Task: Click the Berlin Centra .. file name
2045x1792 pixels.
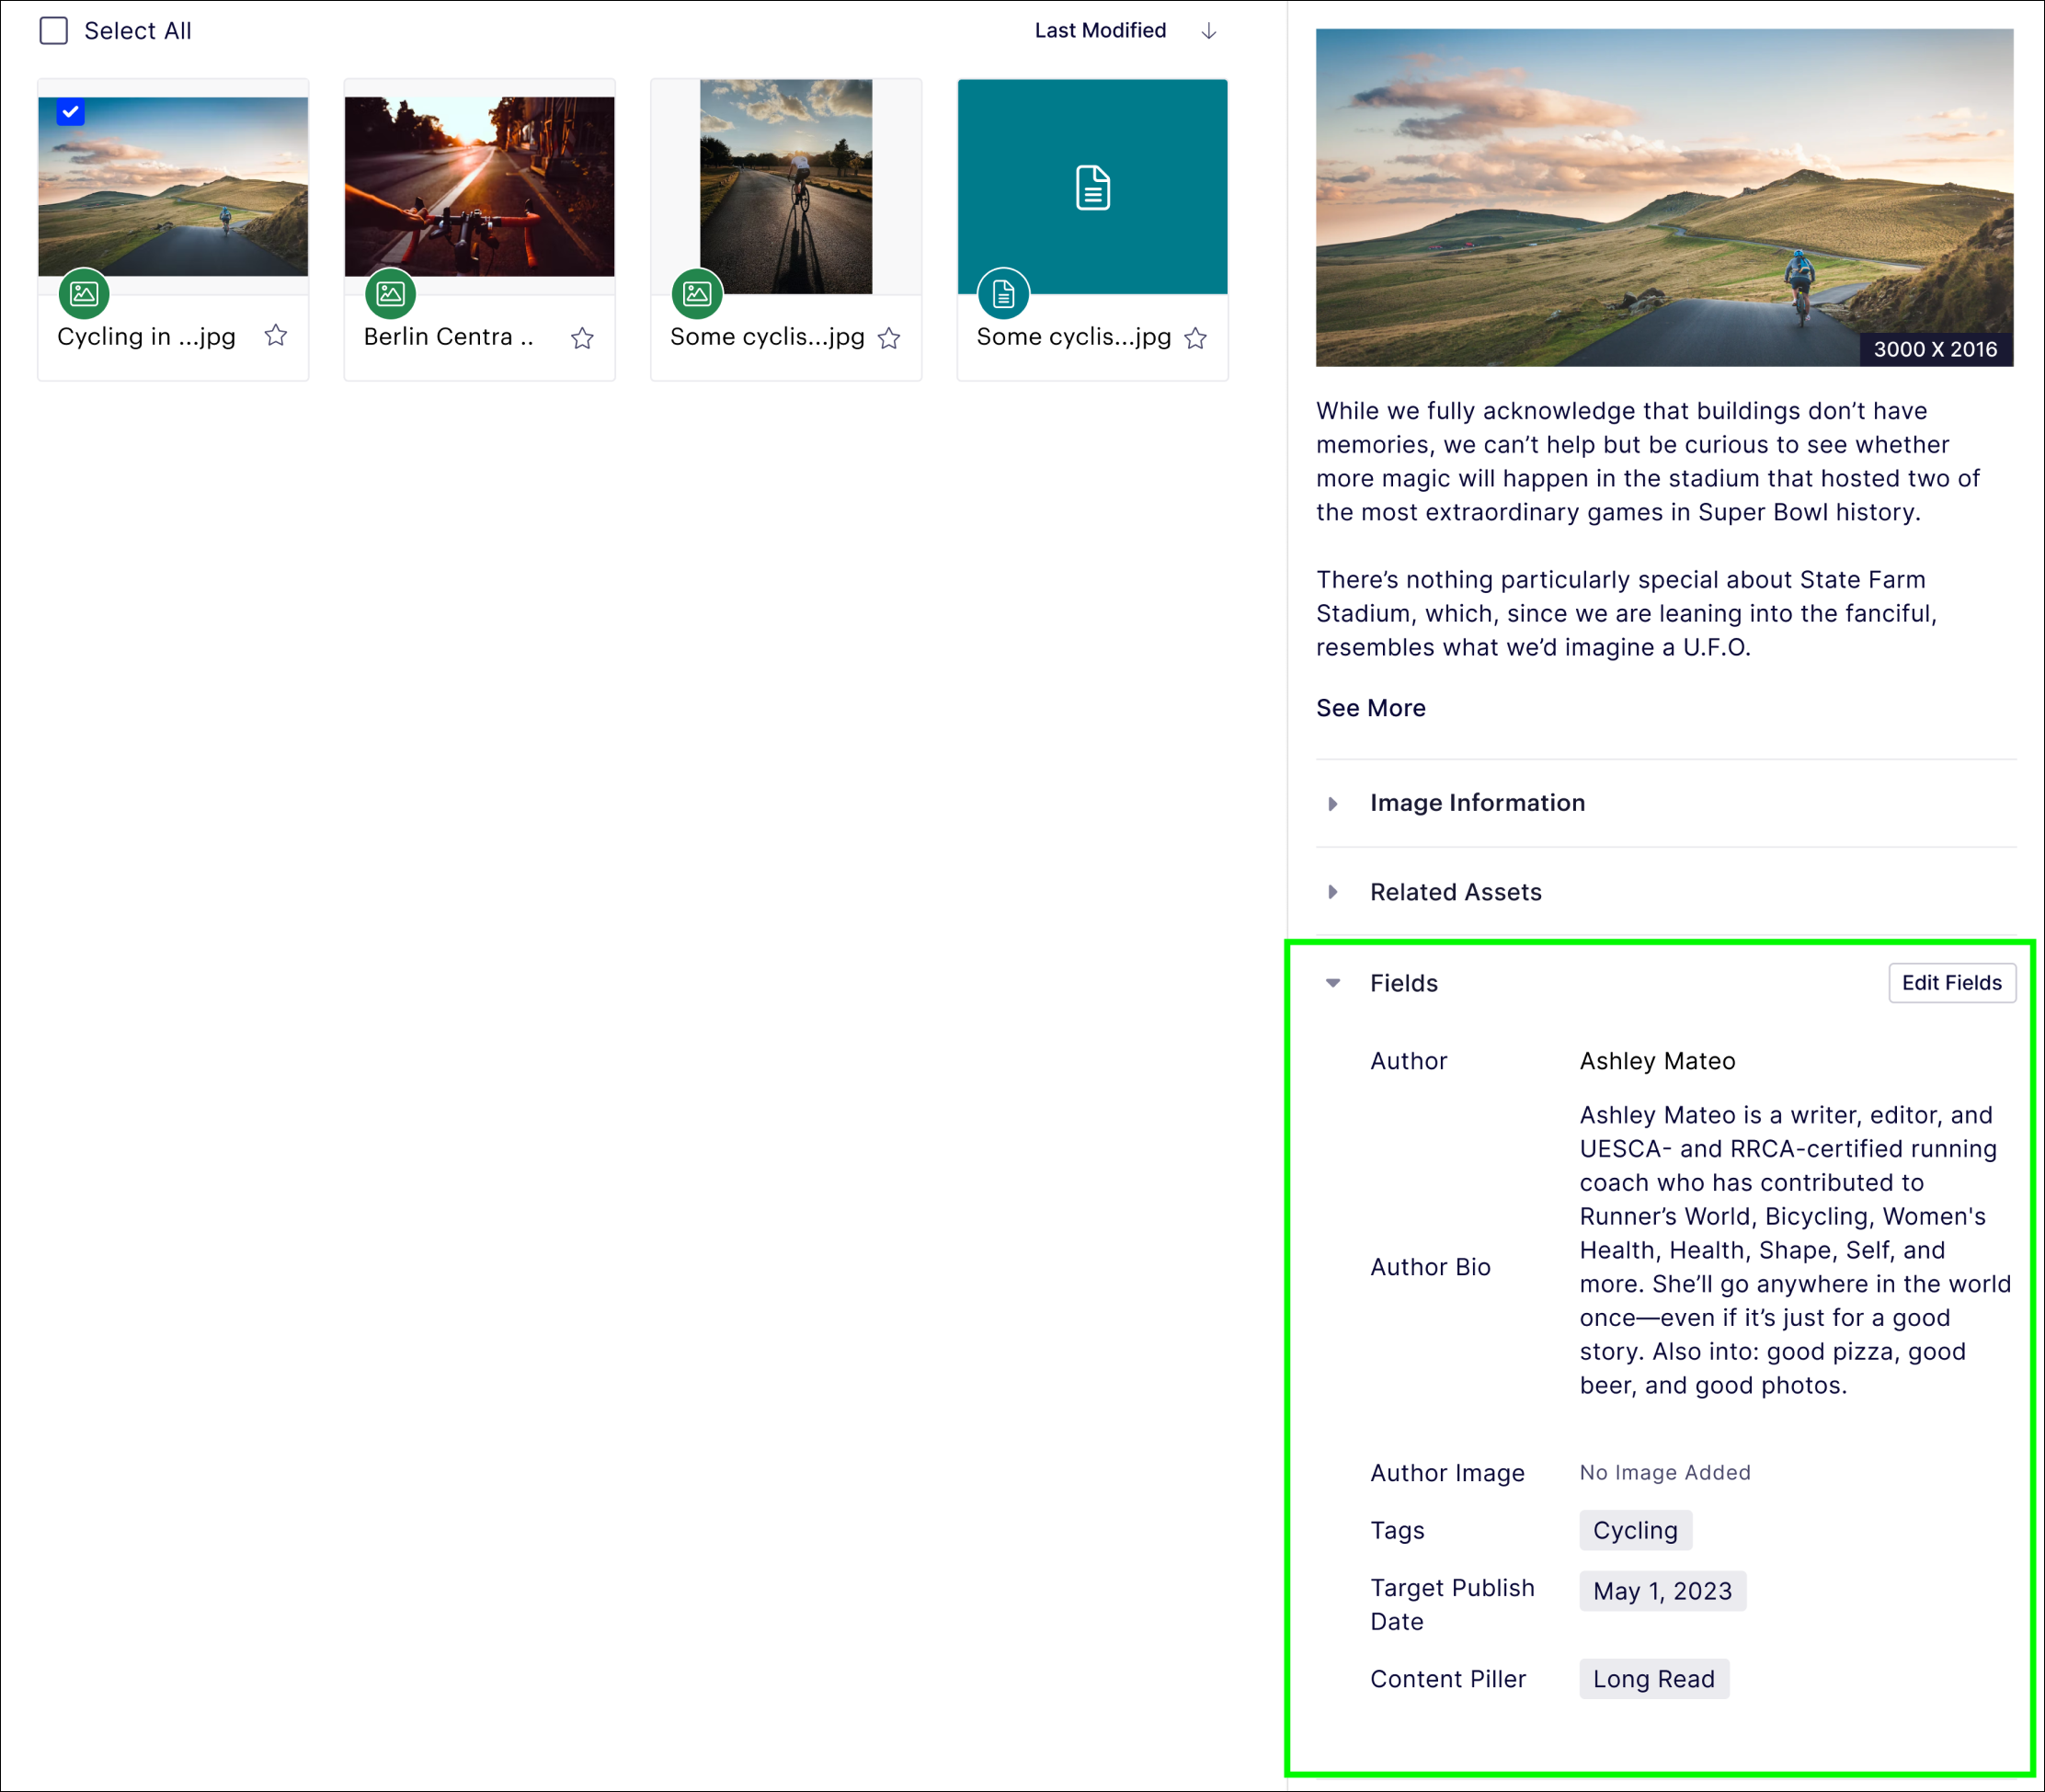Action: pyautogui.click(x=448, y=336)
